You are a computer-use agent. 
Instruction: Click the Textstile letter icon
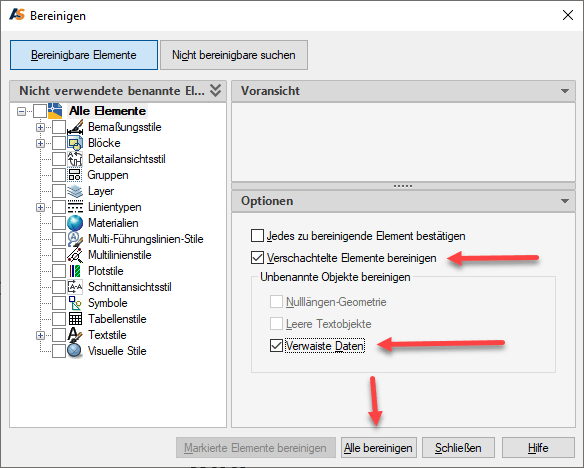(75, 335)
